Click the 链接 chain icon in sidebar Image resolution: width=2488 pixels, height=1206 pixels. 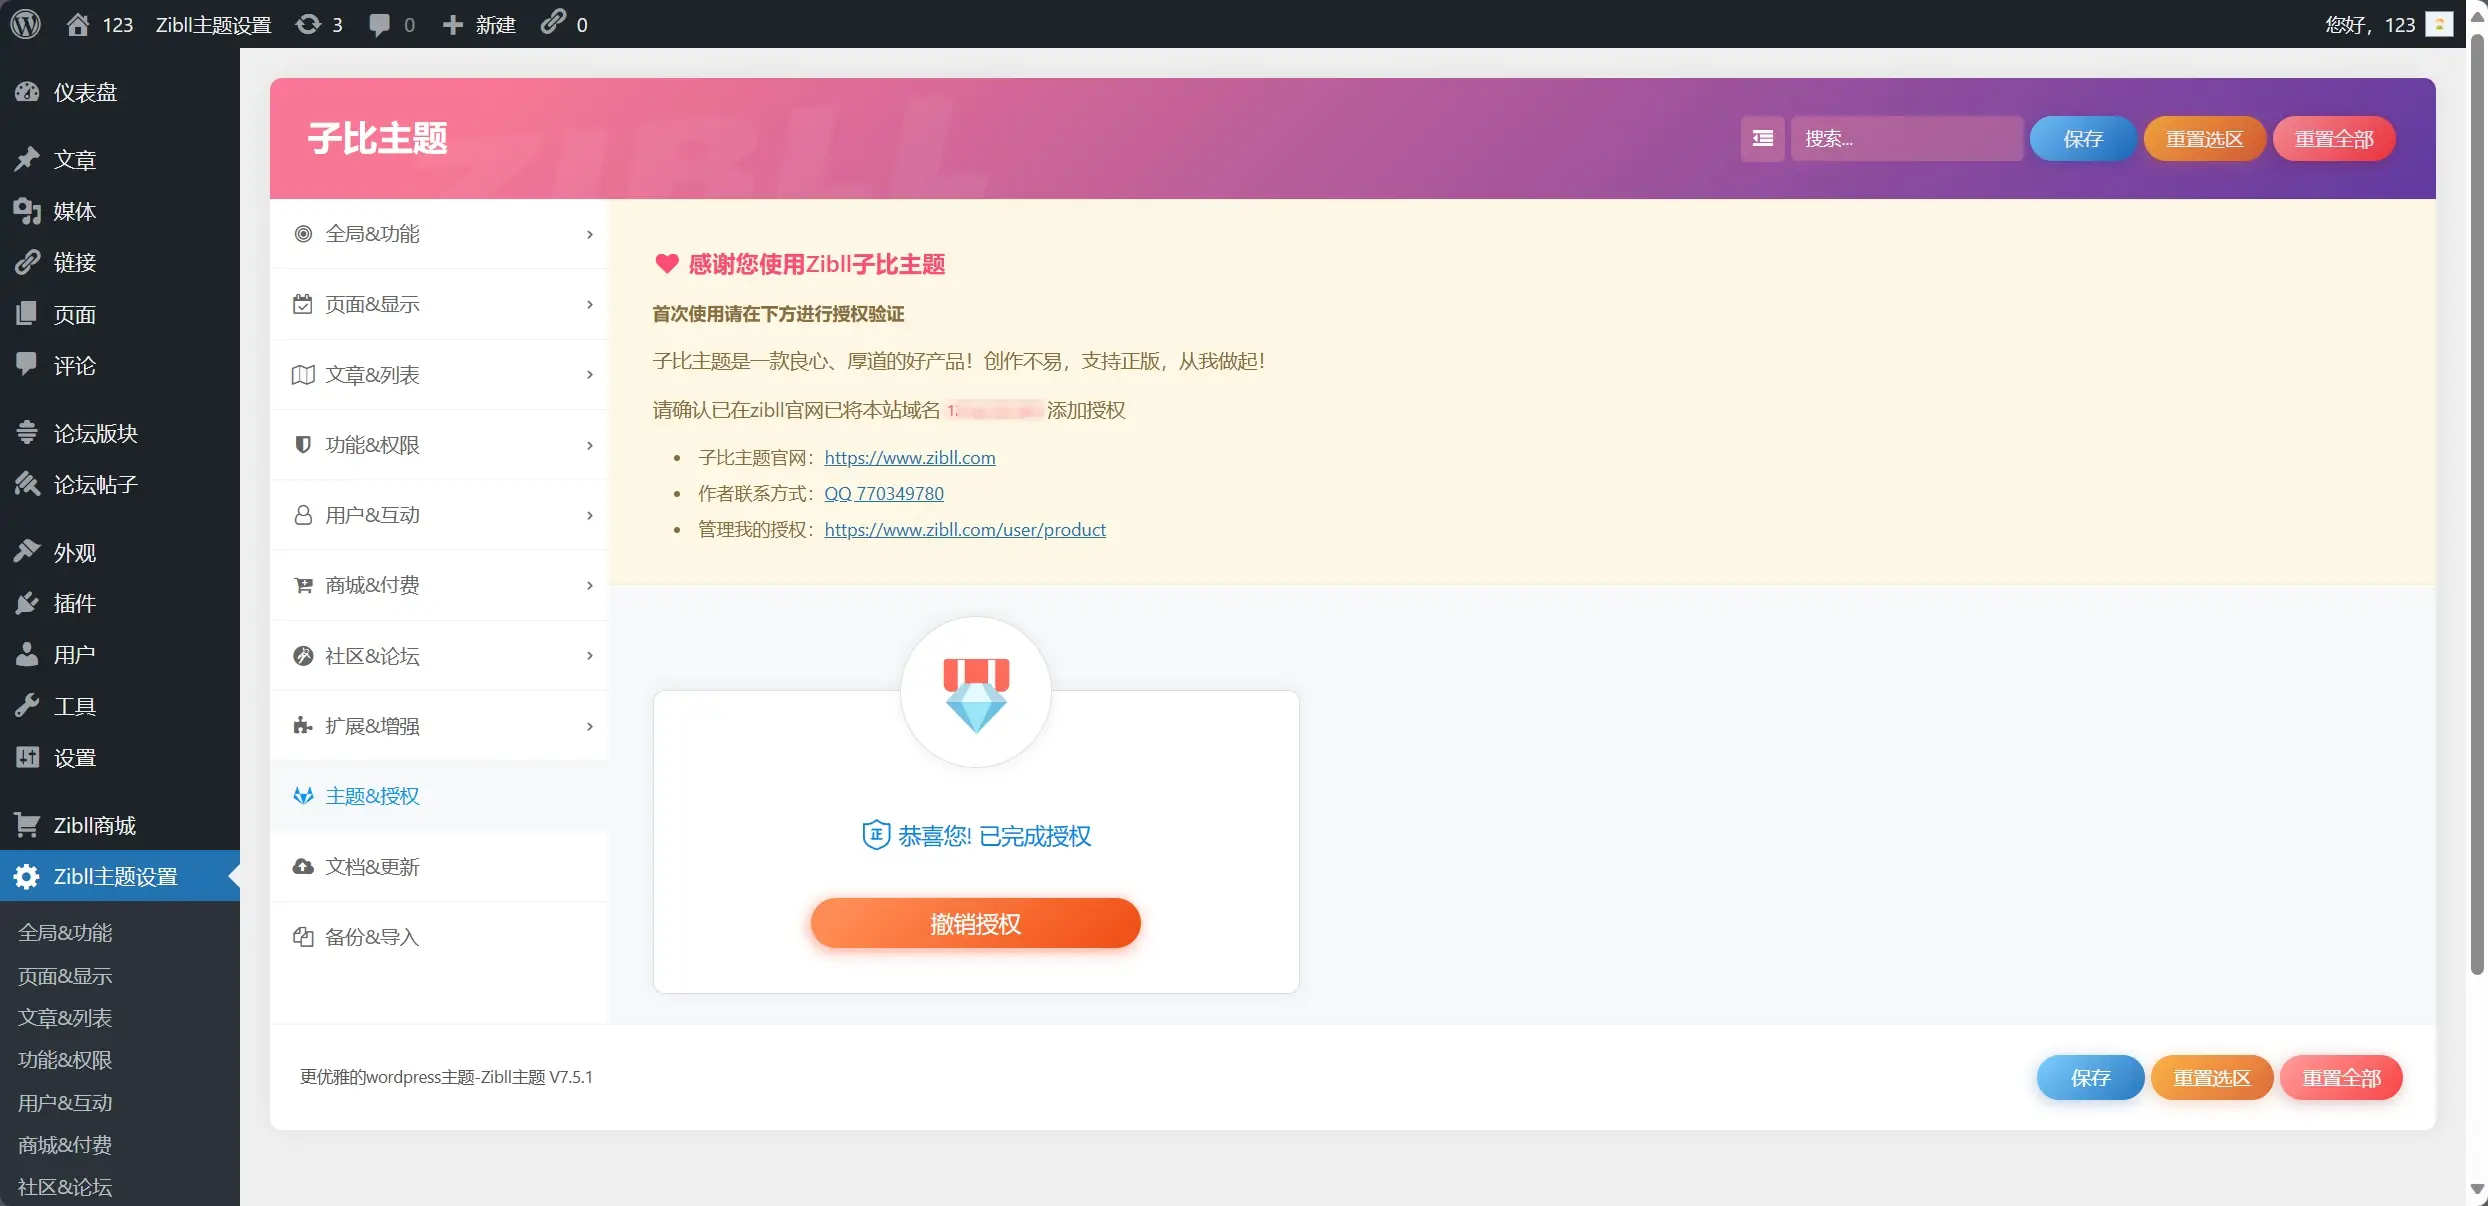(27, 262)
